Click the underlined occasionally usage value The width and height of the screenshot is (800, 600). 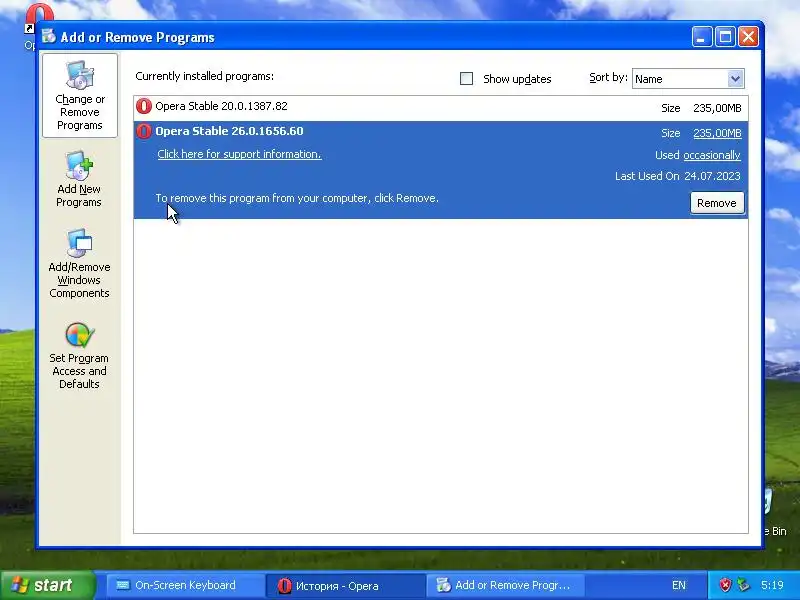[x=712, y=155]
